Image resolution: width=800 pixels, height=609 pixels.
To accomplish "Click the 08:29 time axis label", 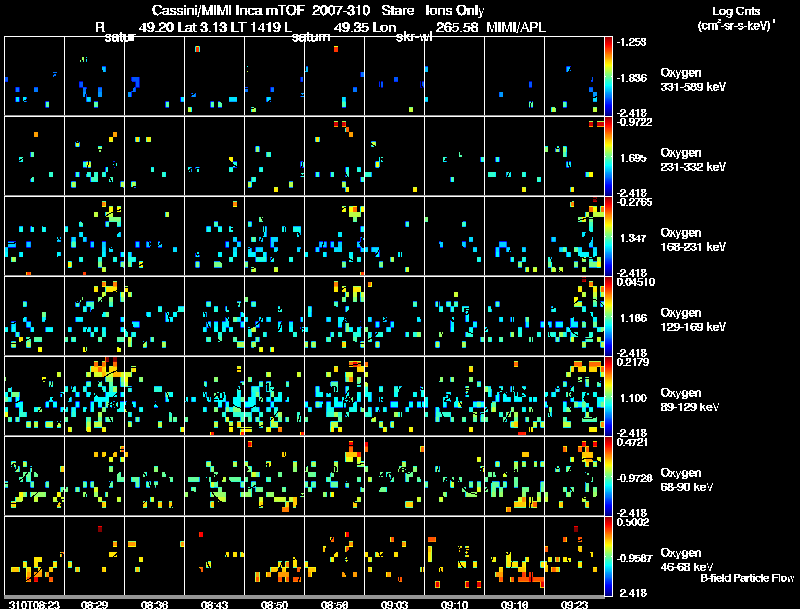I will pyautogui.click(x=94, y=604).
